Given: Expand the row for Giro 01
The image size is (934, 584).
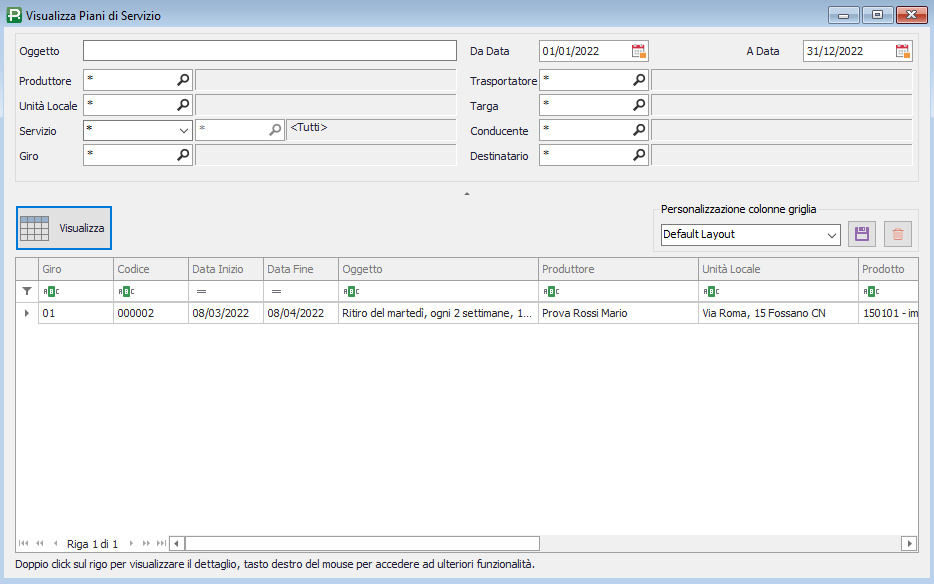Looking at the screenshot, I should pos(26,313).
